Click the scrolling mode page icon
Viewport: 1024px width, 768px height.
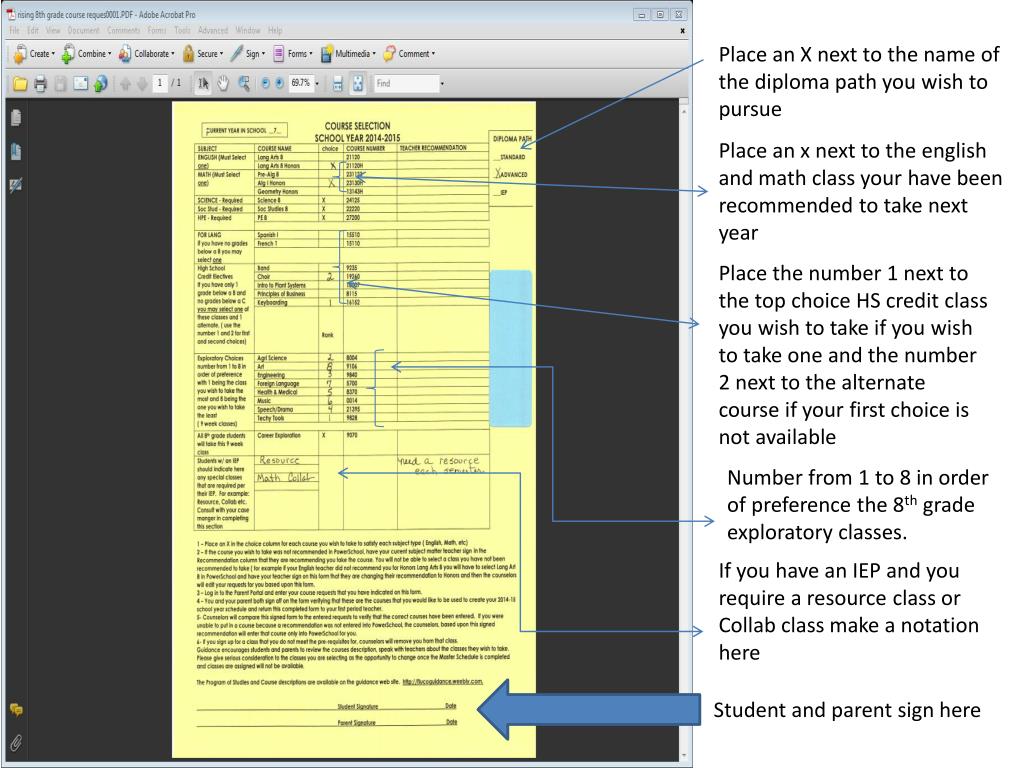pyautogui.click(x=338, y=84)
